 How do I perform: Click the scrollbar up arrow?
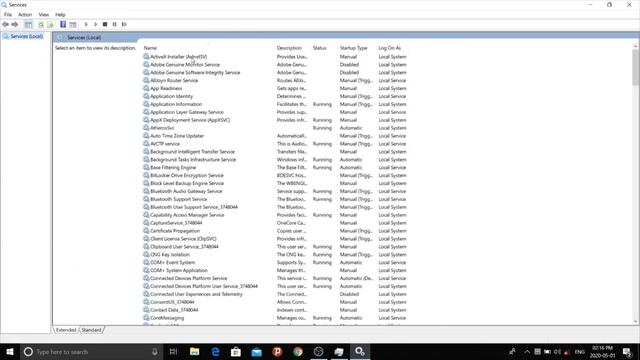[636, 46]
